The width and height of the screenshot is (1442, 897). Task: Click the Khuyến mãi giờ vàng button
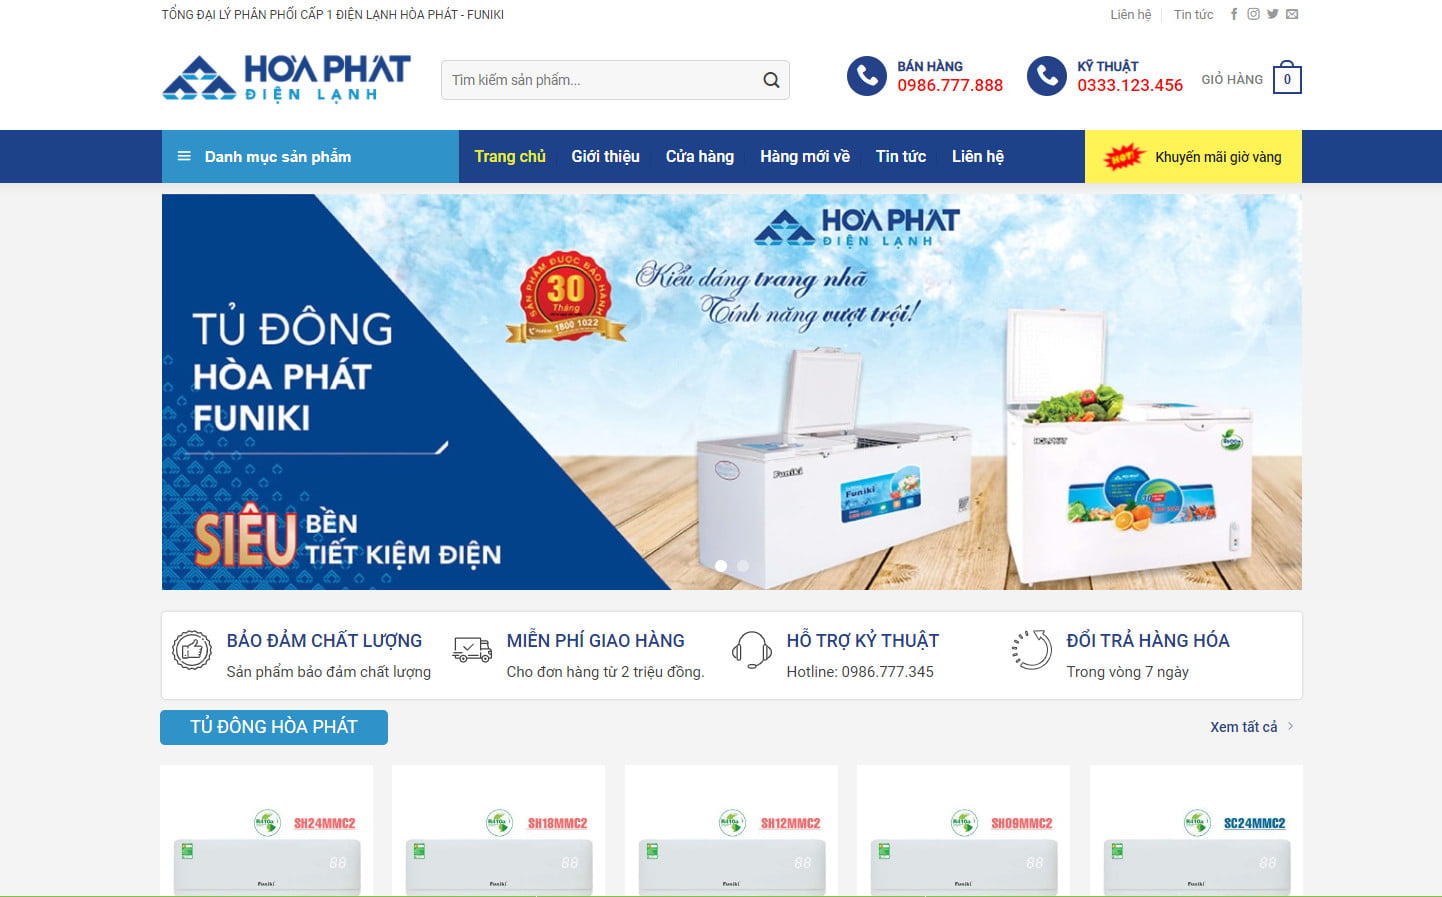(1193, 156)
